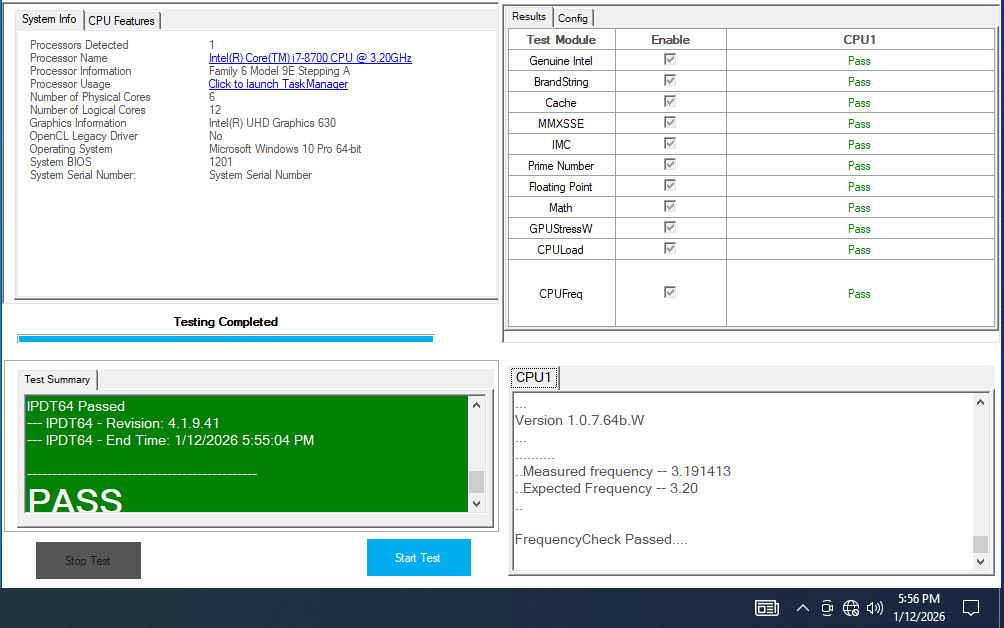Image resolution: width=1004 pixels, height=628 pixels.
Task: Click the 'Microsoft Windows 10 Pro 64-bit' value
Action: [285, 149]
